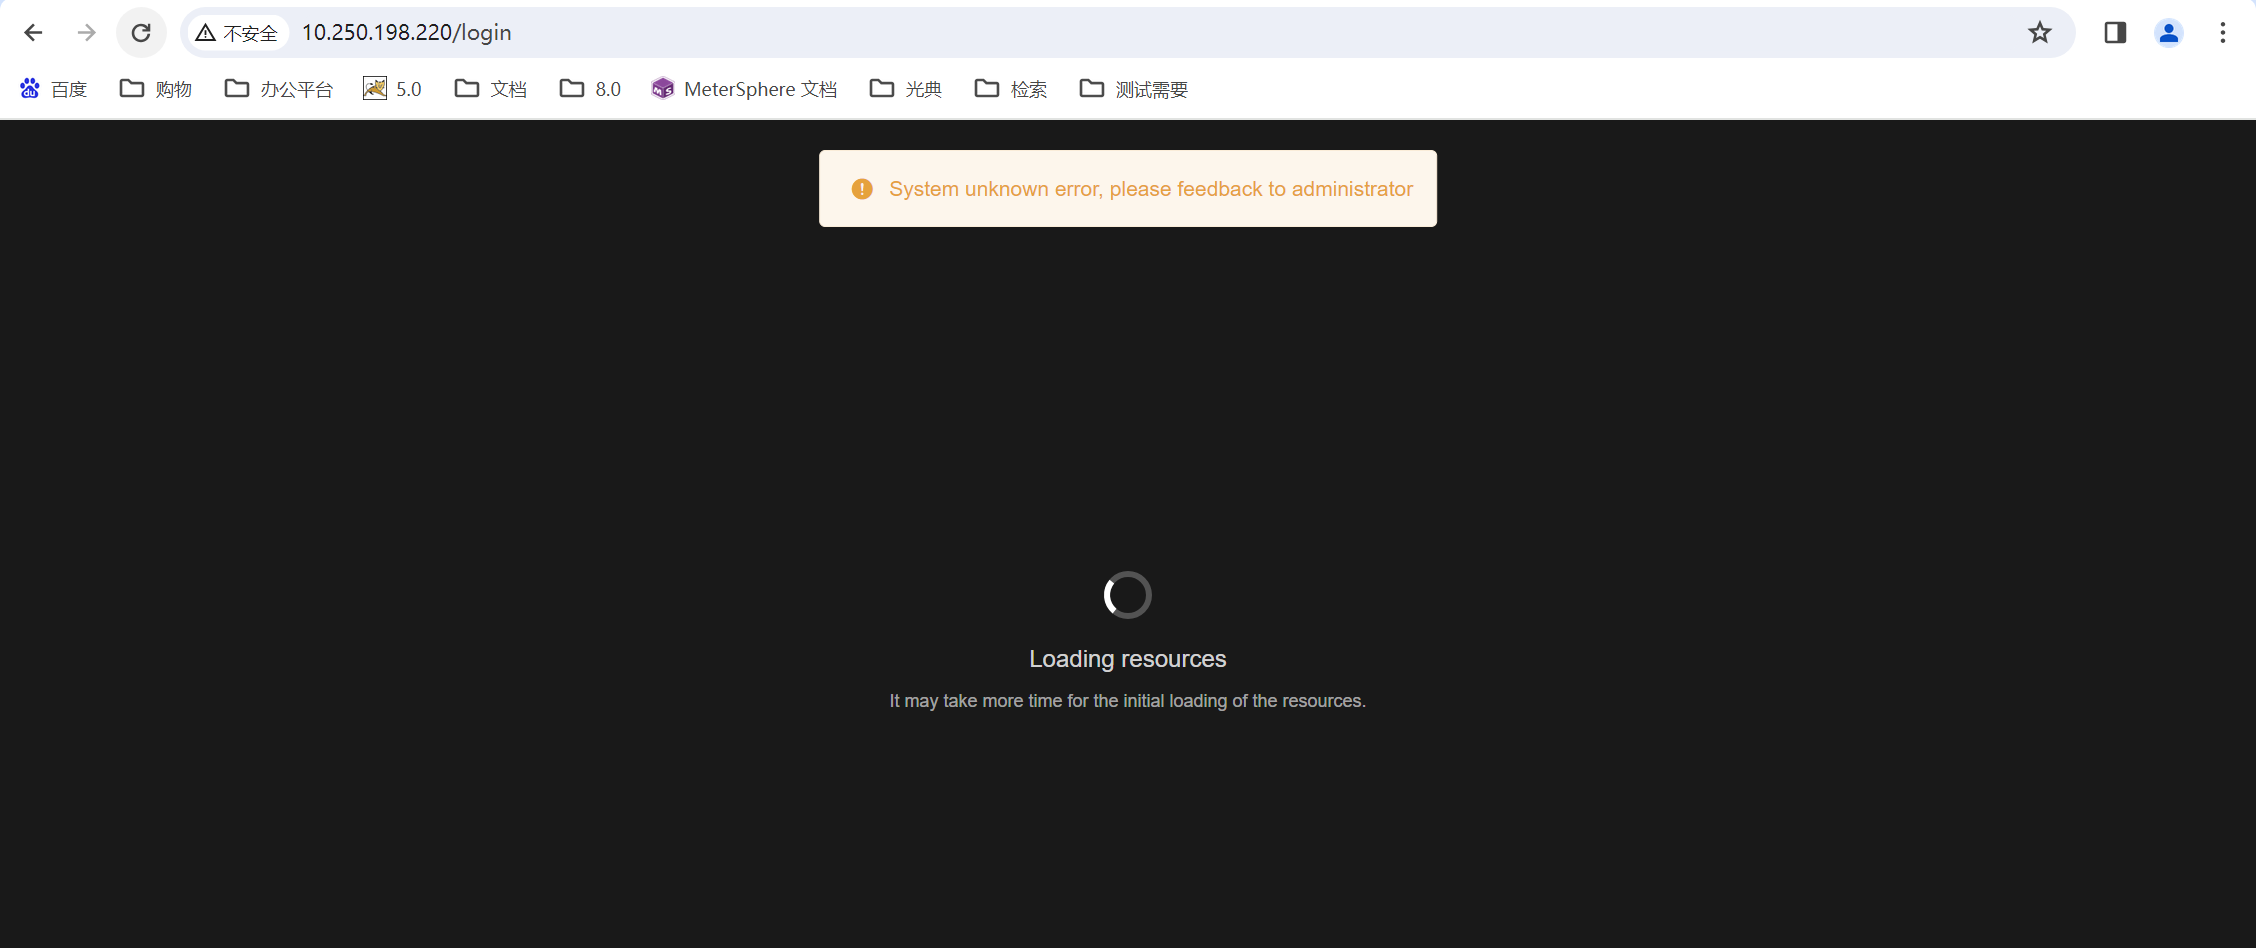Click the Loading resources heading
The height and width of the screenshot is (948, 2256).
(1128, 659)
